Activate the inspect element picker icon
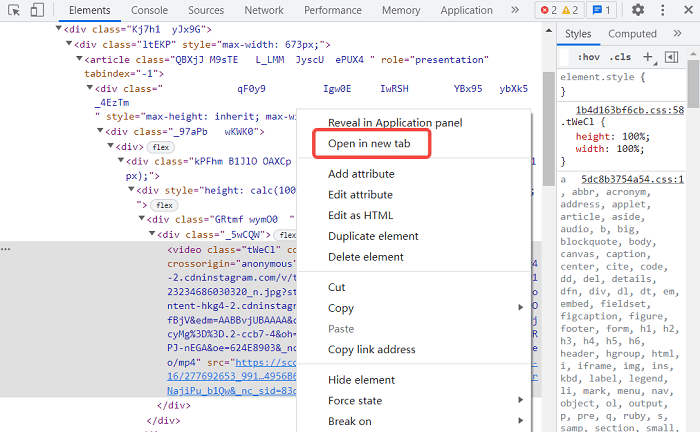 click(x=14, y=10)
